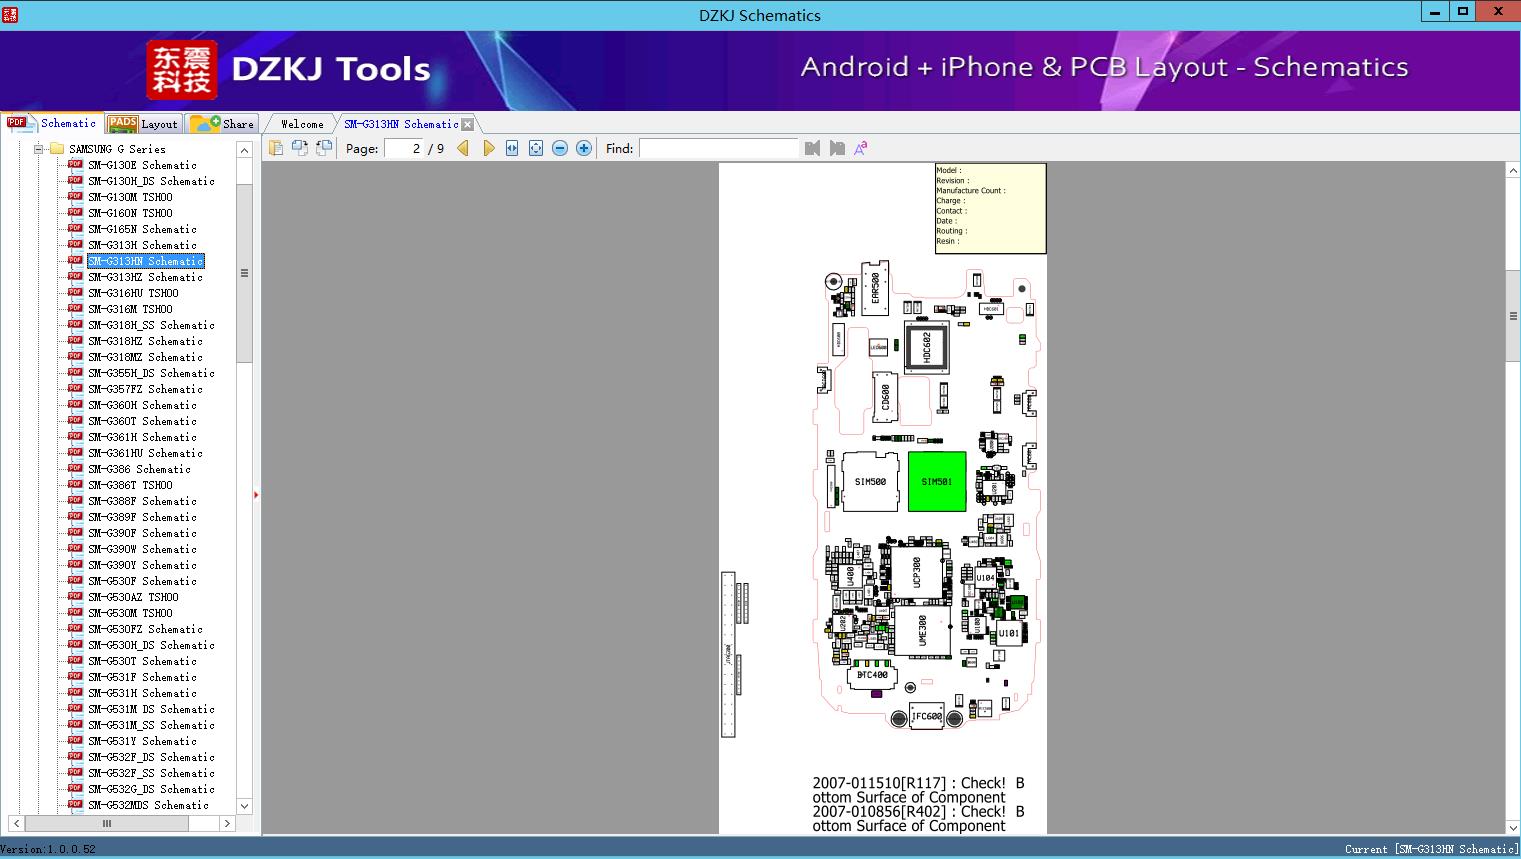Open SM-G130H_DS Schematic in tree

click(x=151, y=181)
